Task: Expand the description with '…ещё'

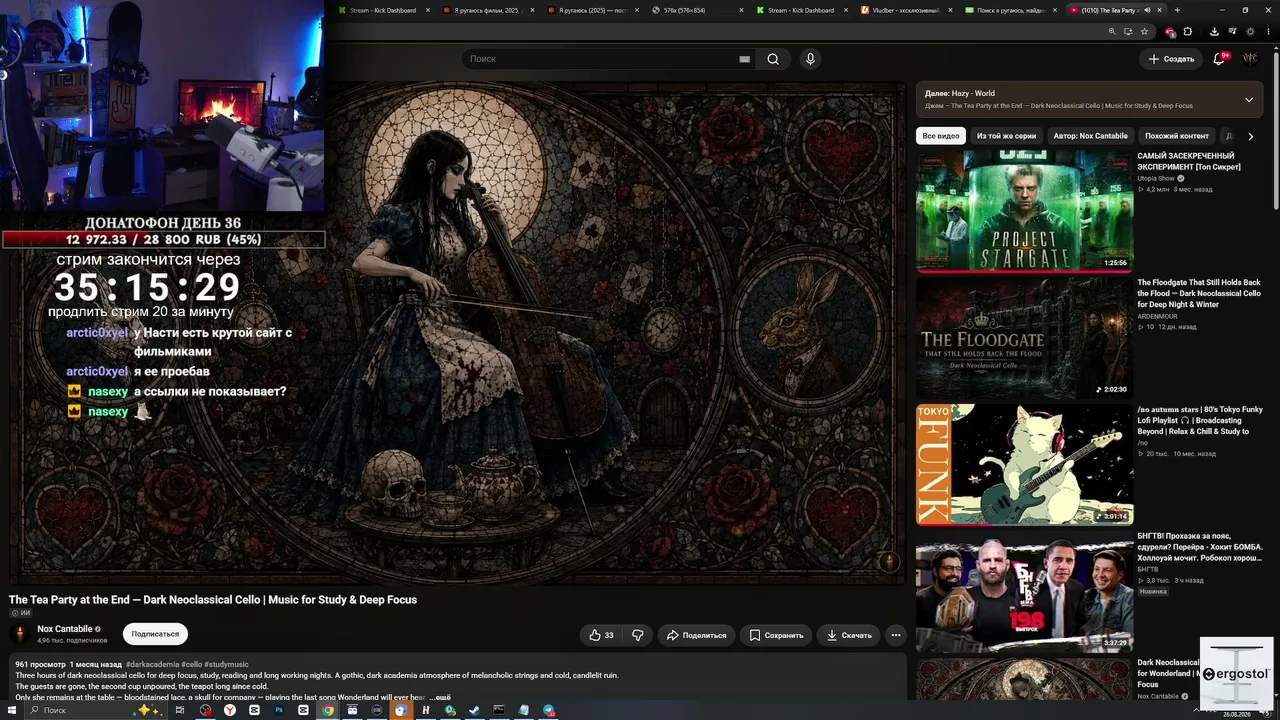Action: click(x=440, y=697)
